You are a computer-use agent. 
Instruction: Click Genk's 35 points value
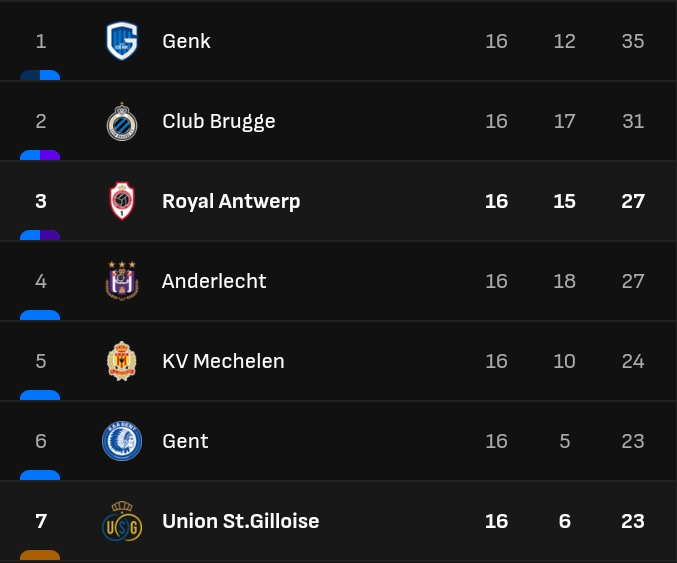[x=633, y=41]
